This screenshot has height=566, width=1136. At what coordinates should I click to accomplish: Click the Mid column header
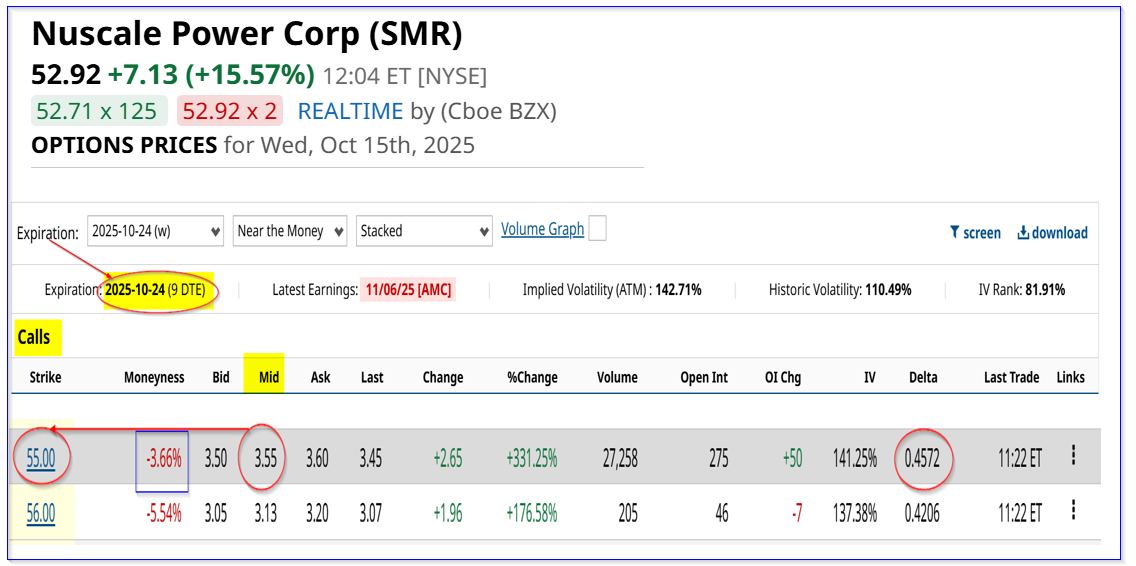pos(269,378)
